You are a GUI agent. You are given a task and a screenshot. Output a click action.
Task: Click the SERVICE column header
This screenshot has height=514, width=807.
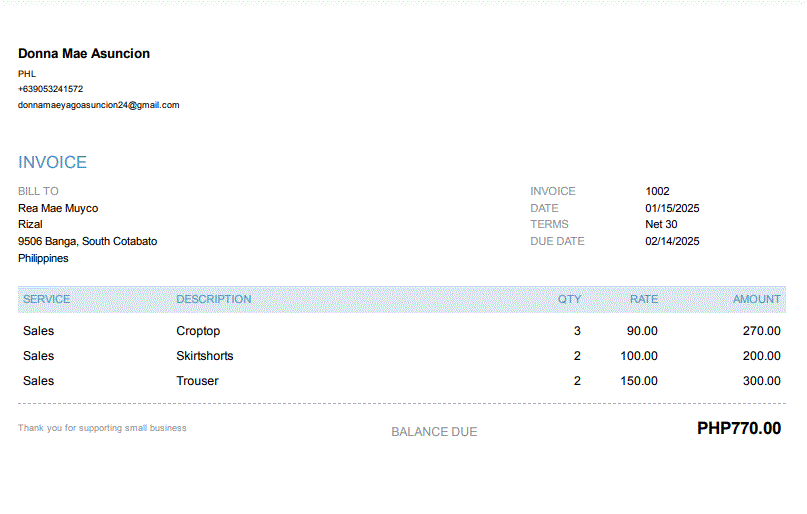46,299
